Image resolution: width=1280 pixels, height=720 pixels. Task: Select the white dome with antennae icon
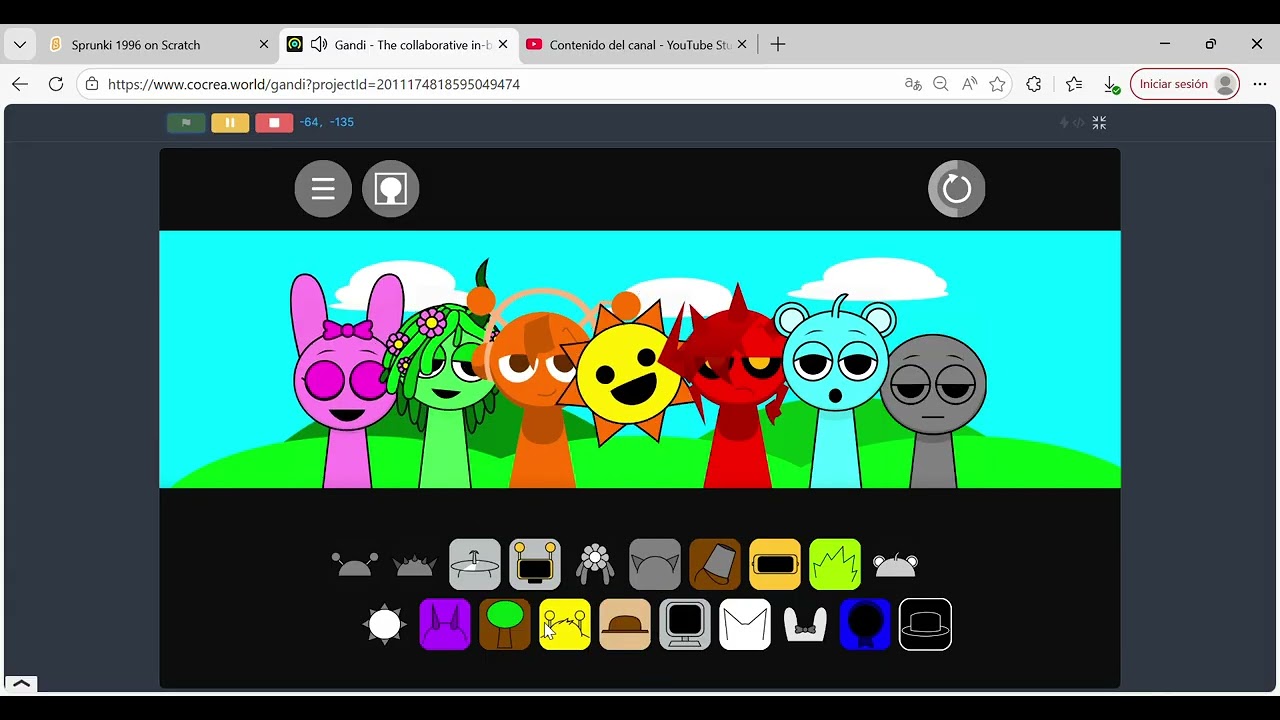(x=895, y=565)
